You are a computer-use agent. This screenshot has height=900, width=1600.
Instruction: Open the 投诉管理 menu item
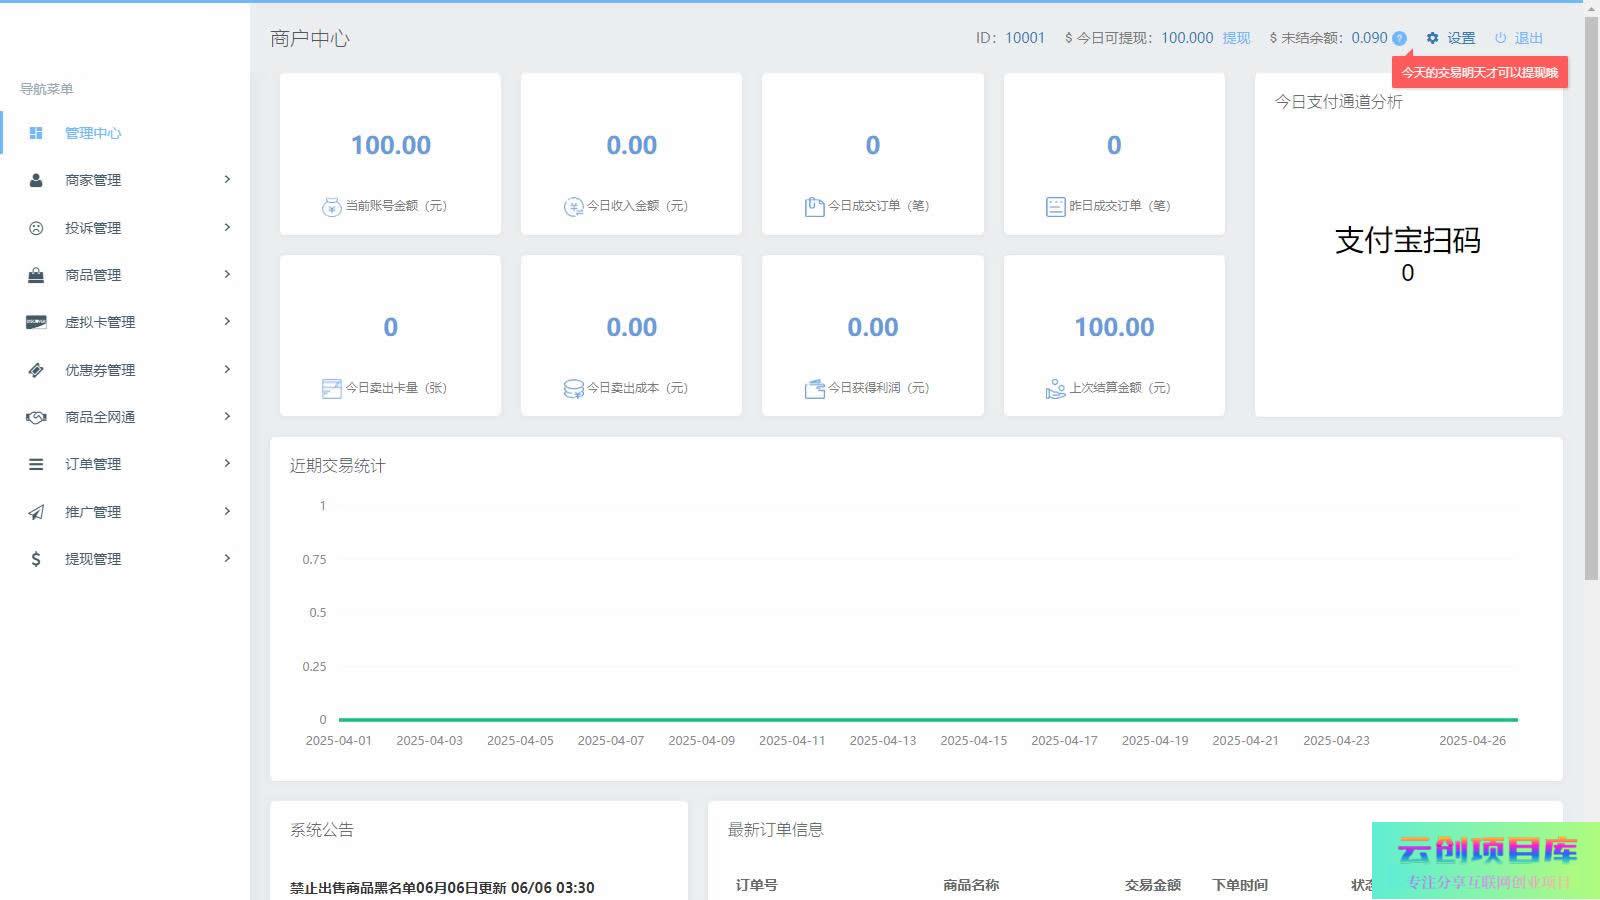93,228
